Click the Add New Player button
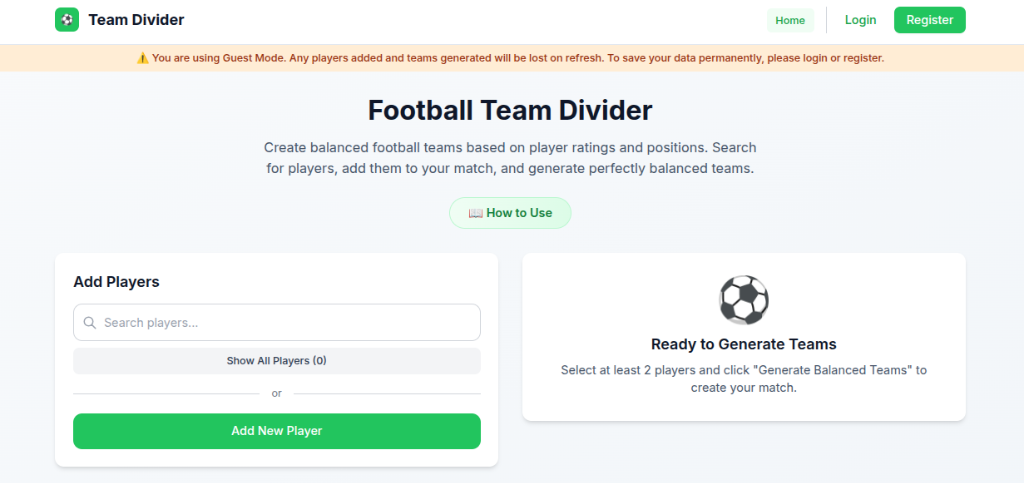The image size is (1024, 483). 276,431
